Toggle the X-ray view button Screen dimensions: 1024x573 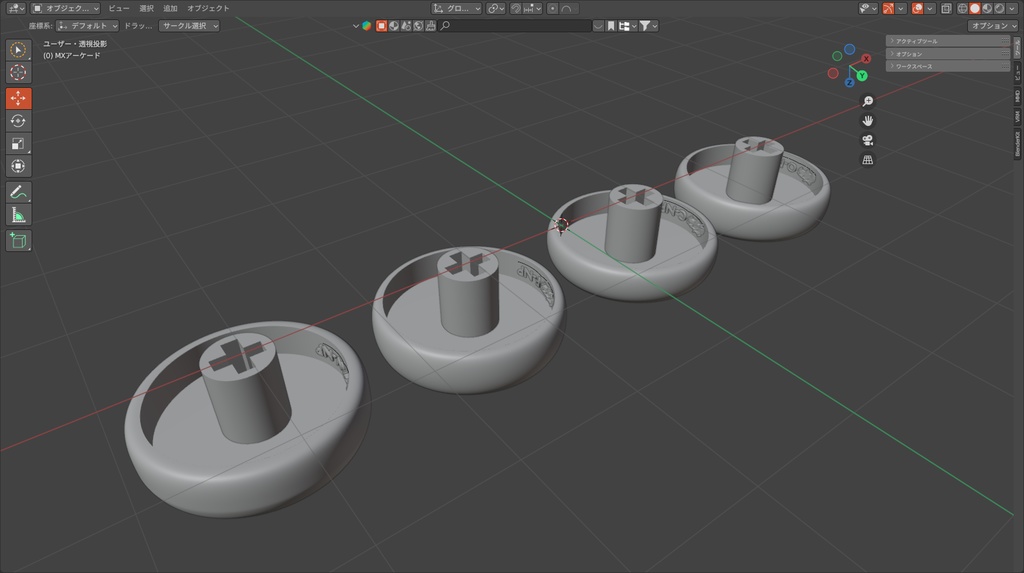[x=946, y=8]
